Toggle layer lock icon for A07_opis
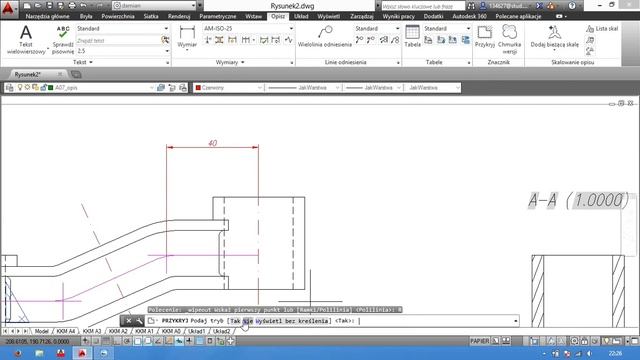 (43, 87)
